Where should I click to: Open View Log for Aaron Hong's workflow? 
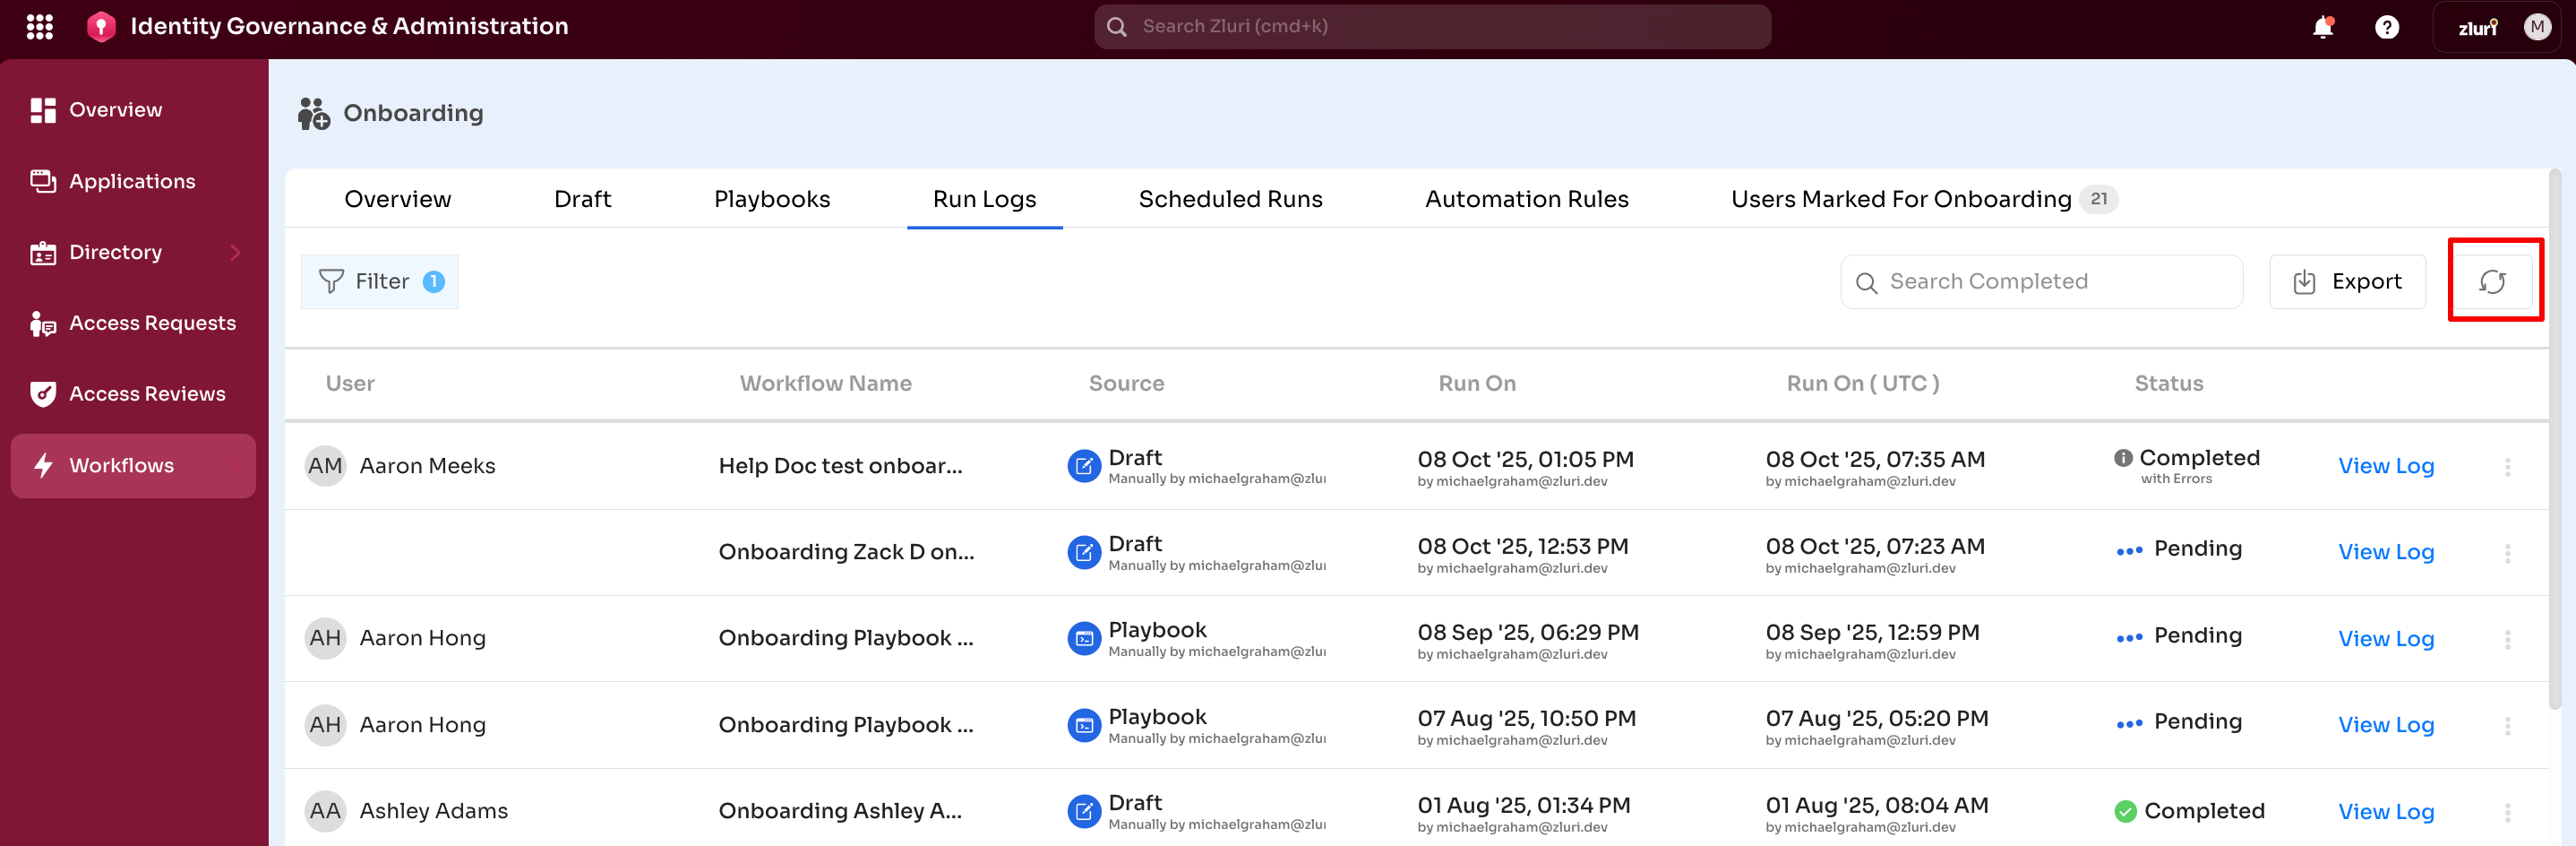[x=2387, y=638]
